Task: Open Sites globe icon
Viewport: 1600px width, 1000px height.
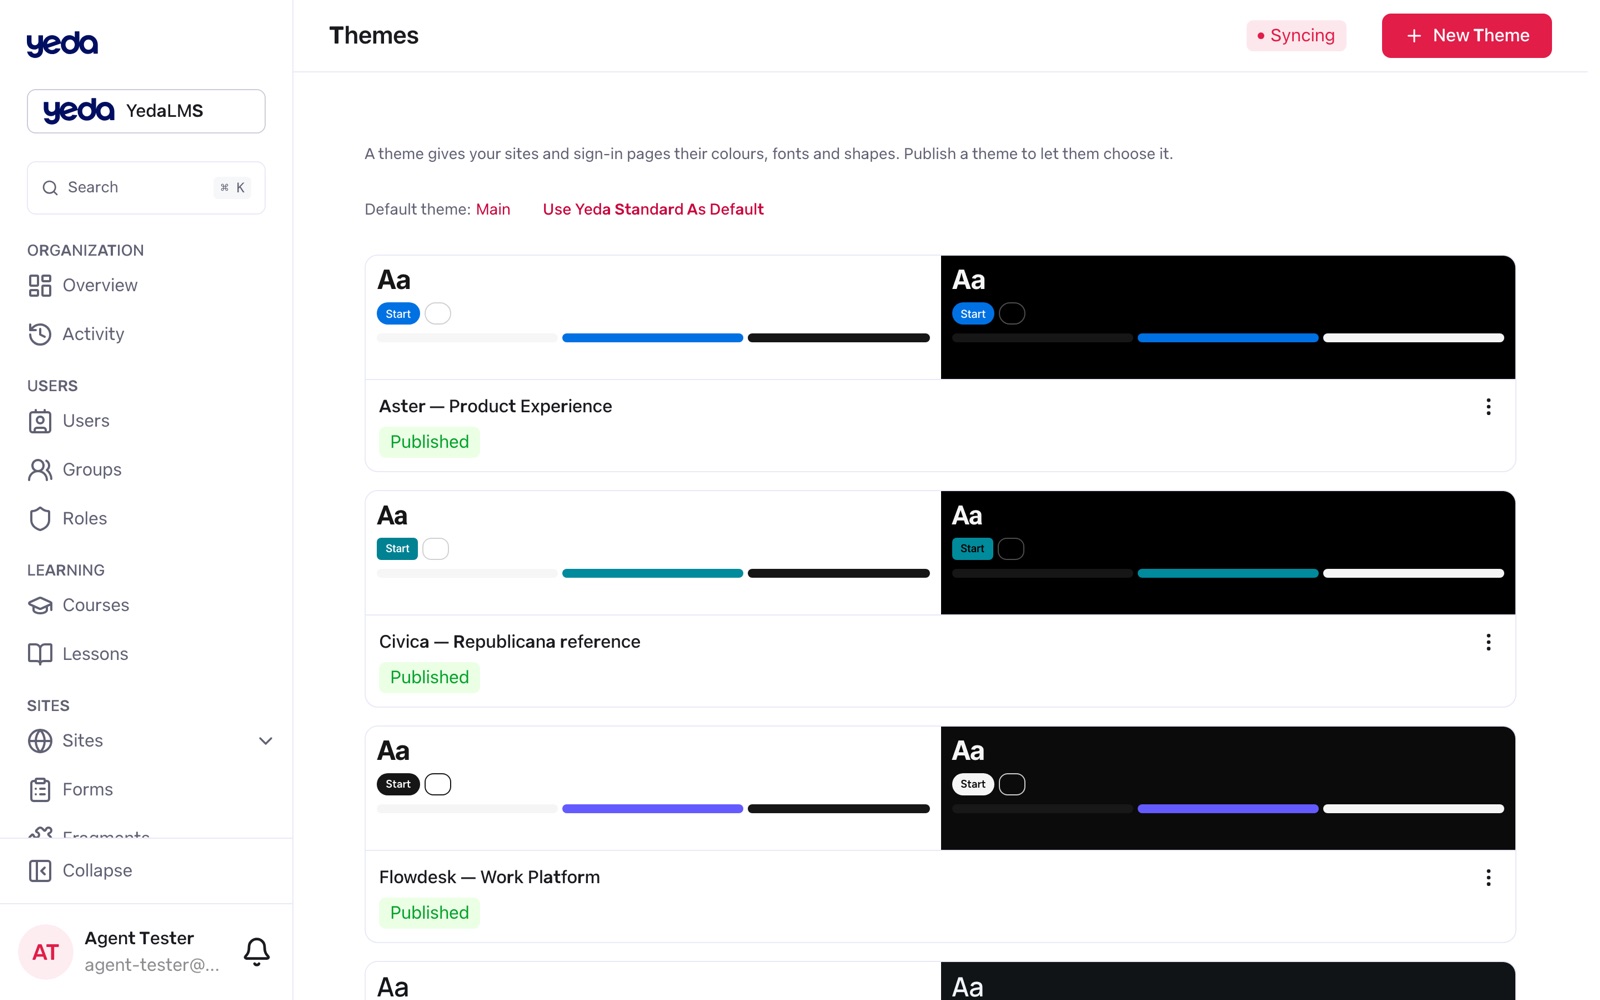Action: (x=40, y=741)
